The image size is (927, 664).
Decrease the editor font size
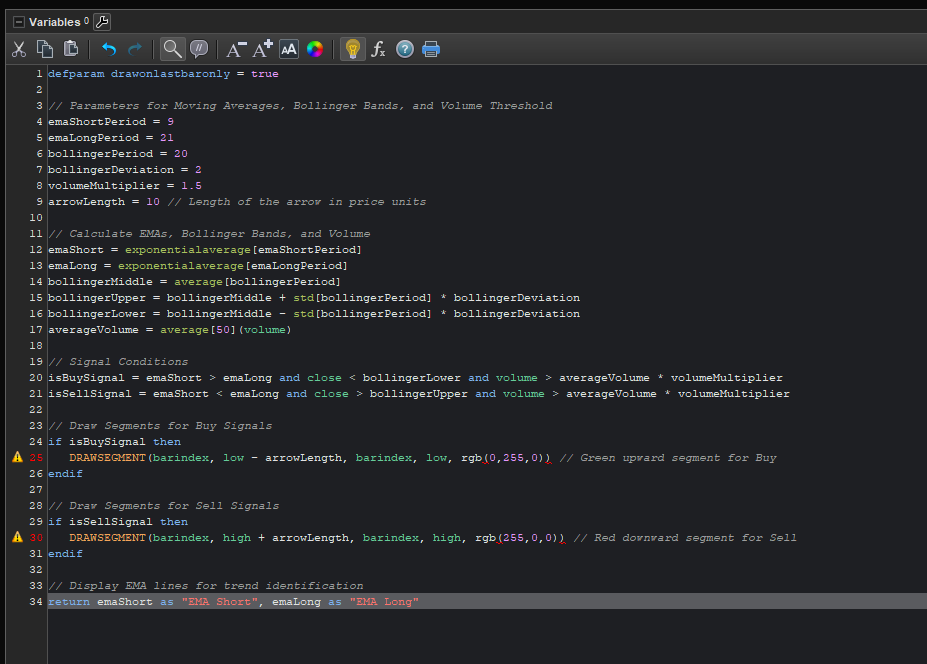[x=236, y=49]
